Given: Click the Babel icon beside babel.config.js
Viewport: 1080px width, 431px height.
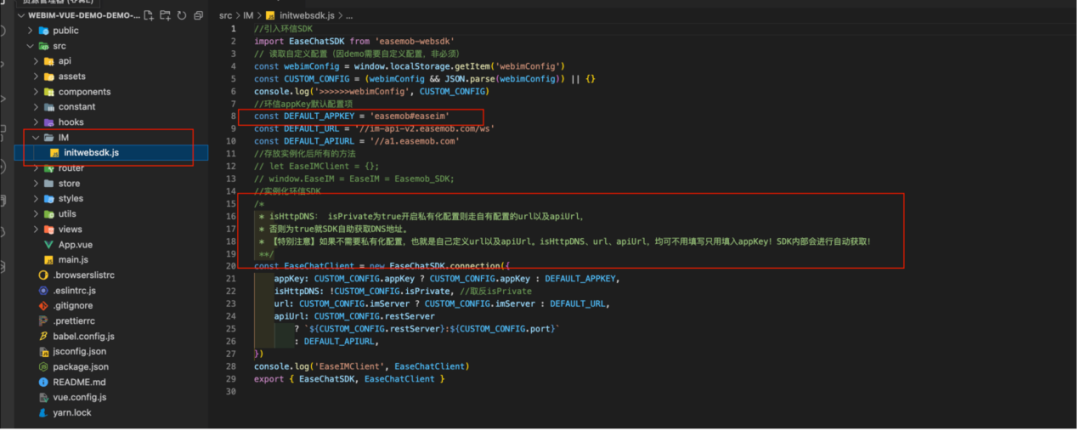Looking at the screenshot, I should coord(43,336).
